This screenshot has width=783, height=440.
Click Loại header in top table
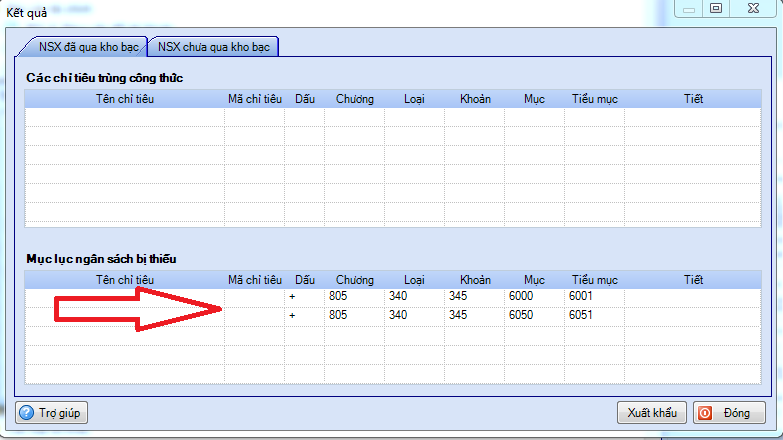[414, 99]
